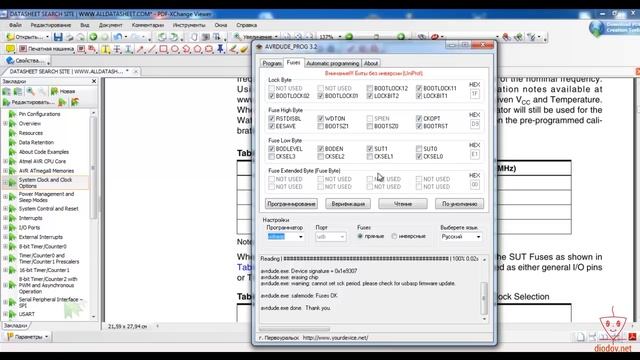Select the underline text tool

click(x=129, y=49)
